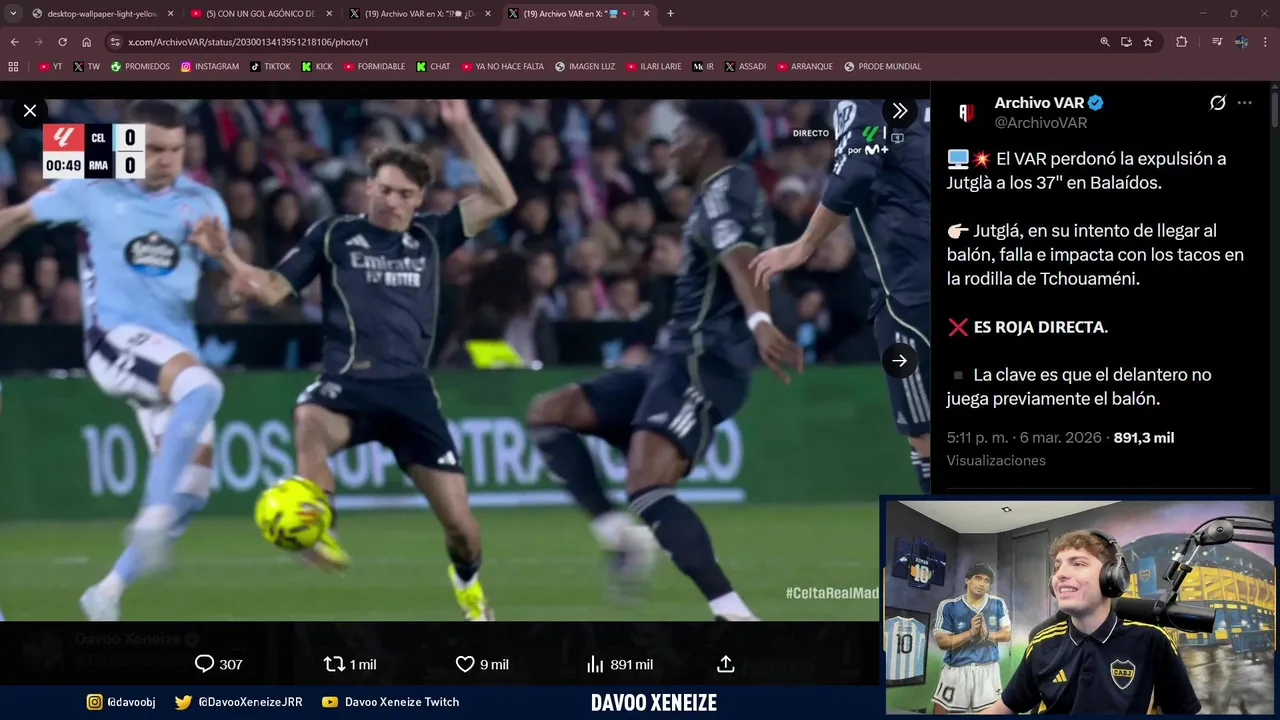This screenshot has width=1280, height=720.
Task: Open the KICK bookmark
Action: coord(317,67)
